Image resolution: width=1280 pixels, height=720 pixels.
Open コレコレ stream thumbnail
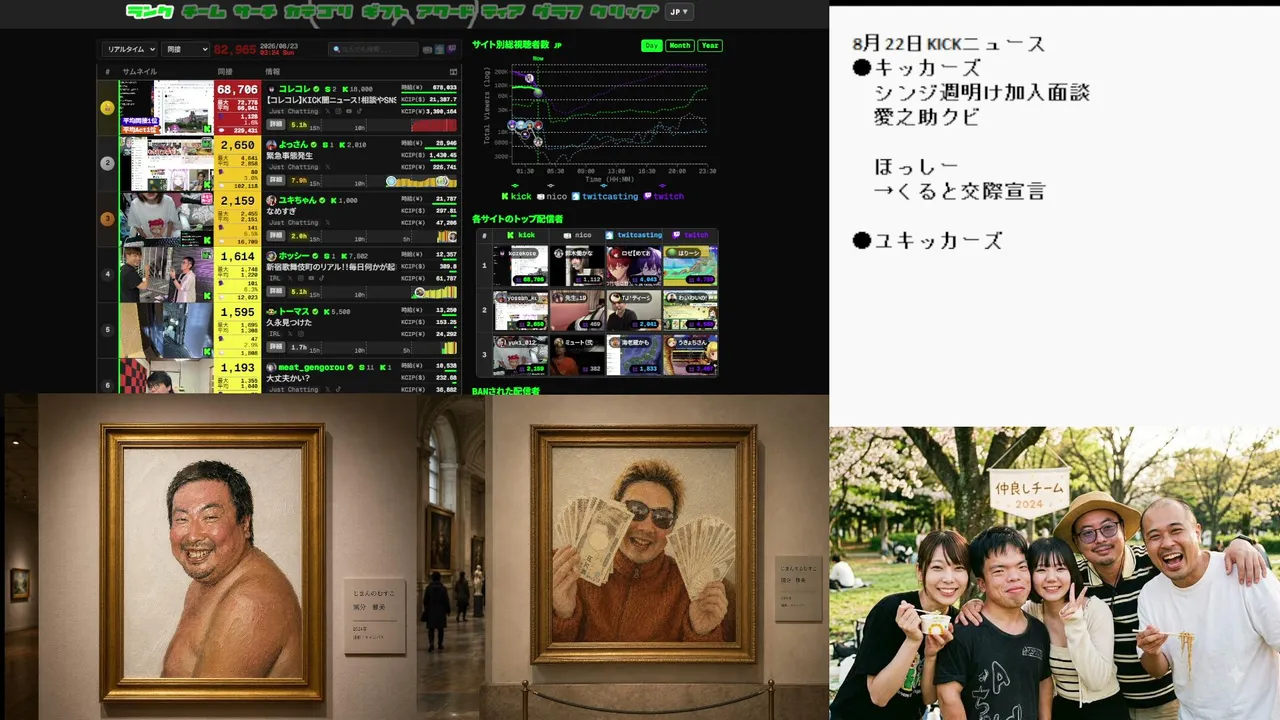tap(166, 107)
